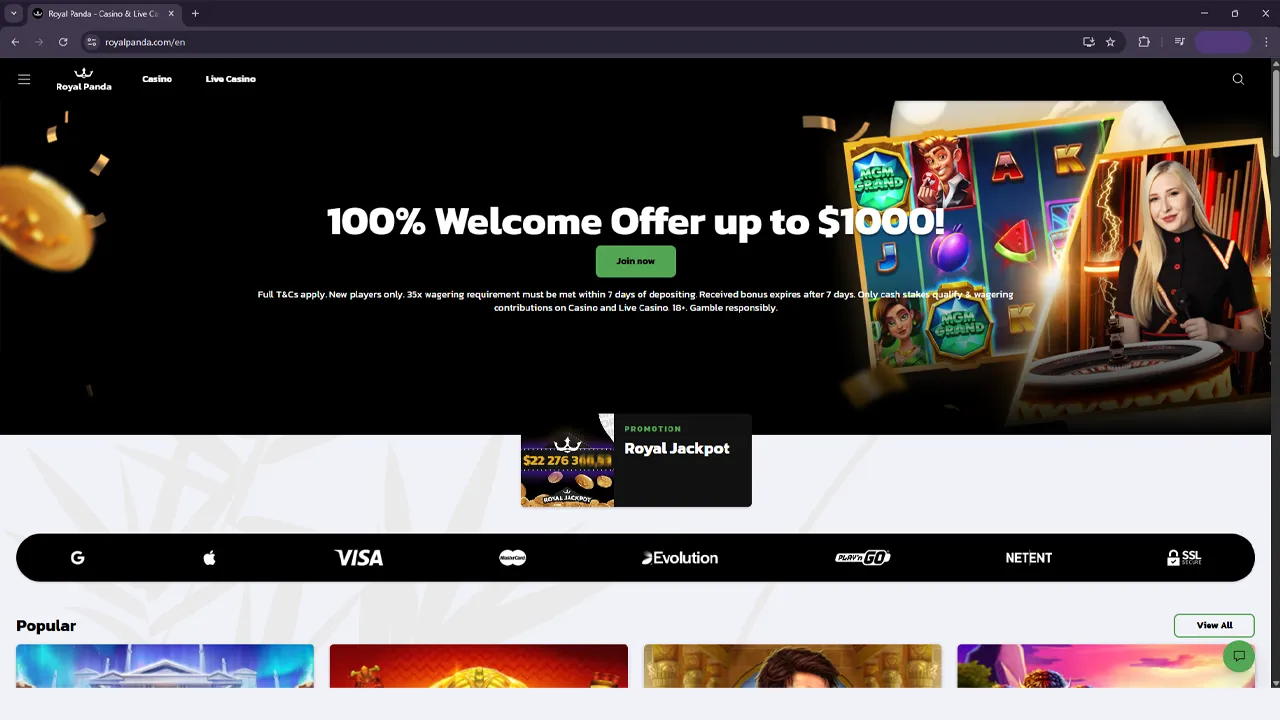
Task: Open the hamburger navigation menu
Action: pos(24,79)
